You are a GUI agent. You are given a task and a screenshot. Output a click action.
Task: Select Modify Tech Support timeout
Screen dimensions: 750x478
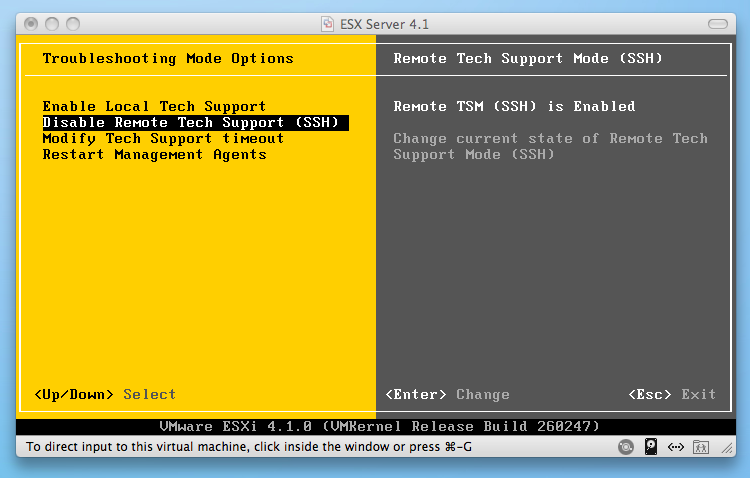(x=163, y=139)
